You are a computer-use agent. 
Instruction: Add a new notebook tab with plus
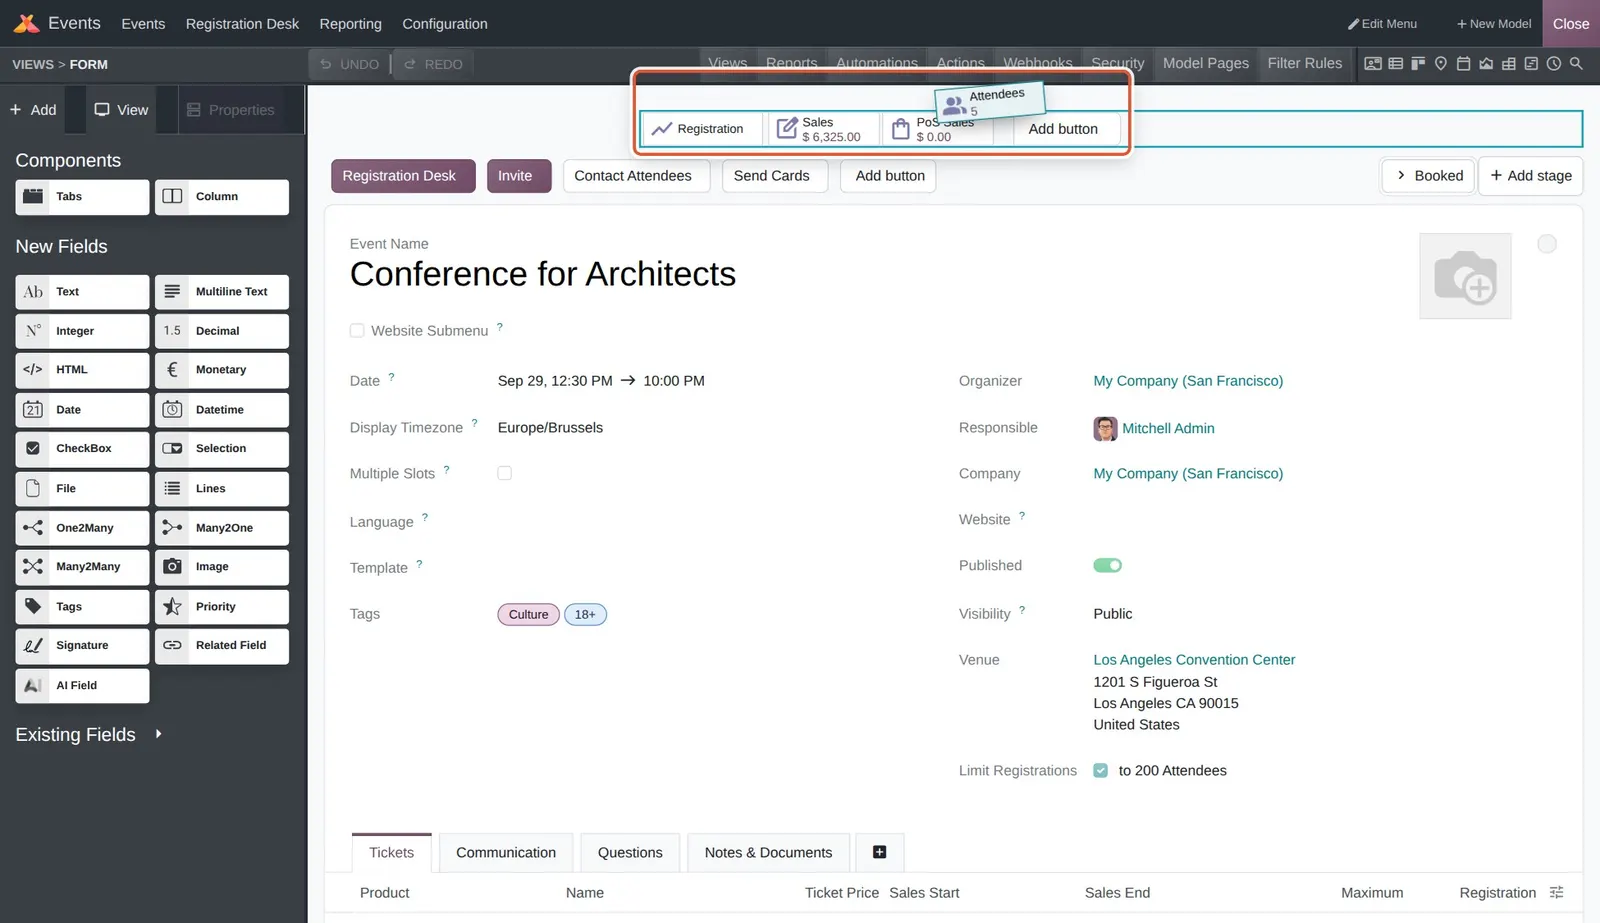tap(880, 853)
